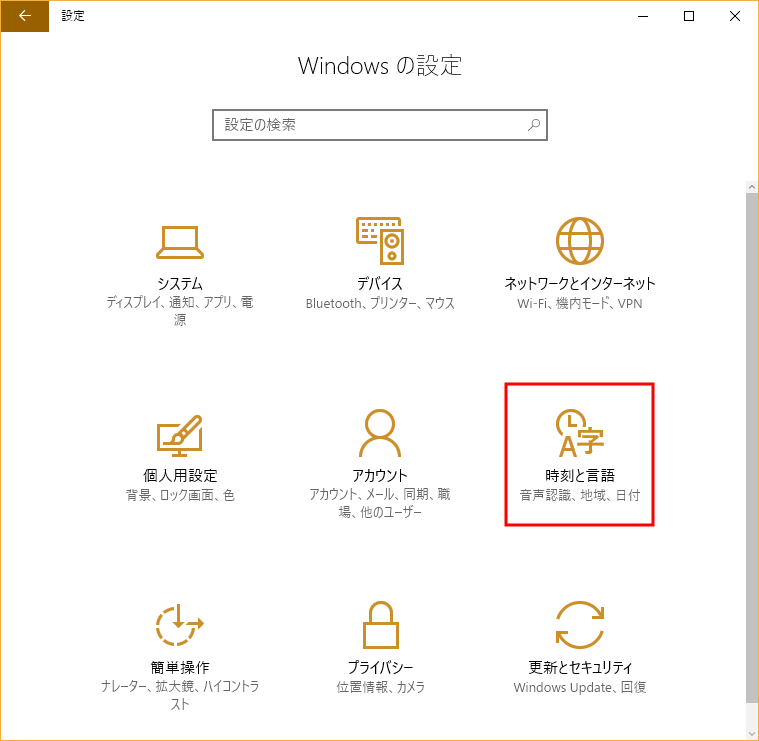The height and width of the screenshot is (741, 759).
Task: Click the Windows Update、回復 description text
Action: [x=580, y=687]
